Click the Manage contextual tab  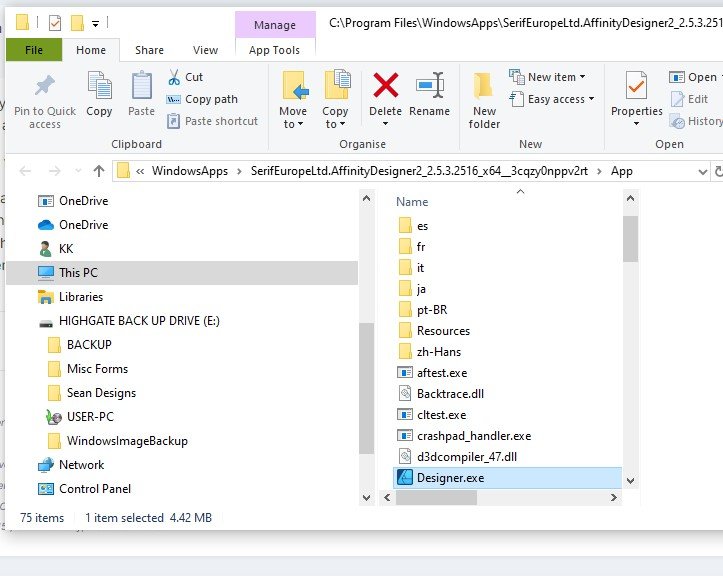275,25
